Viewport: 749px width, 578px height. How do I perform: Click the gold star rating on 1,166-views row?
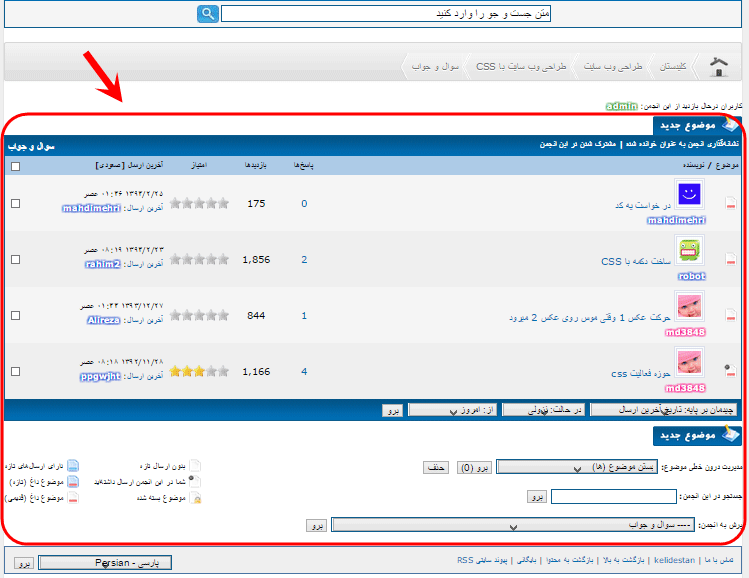click(199, 371)
